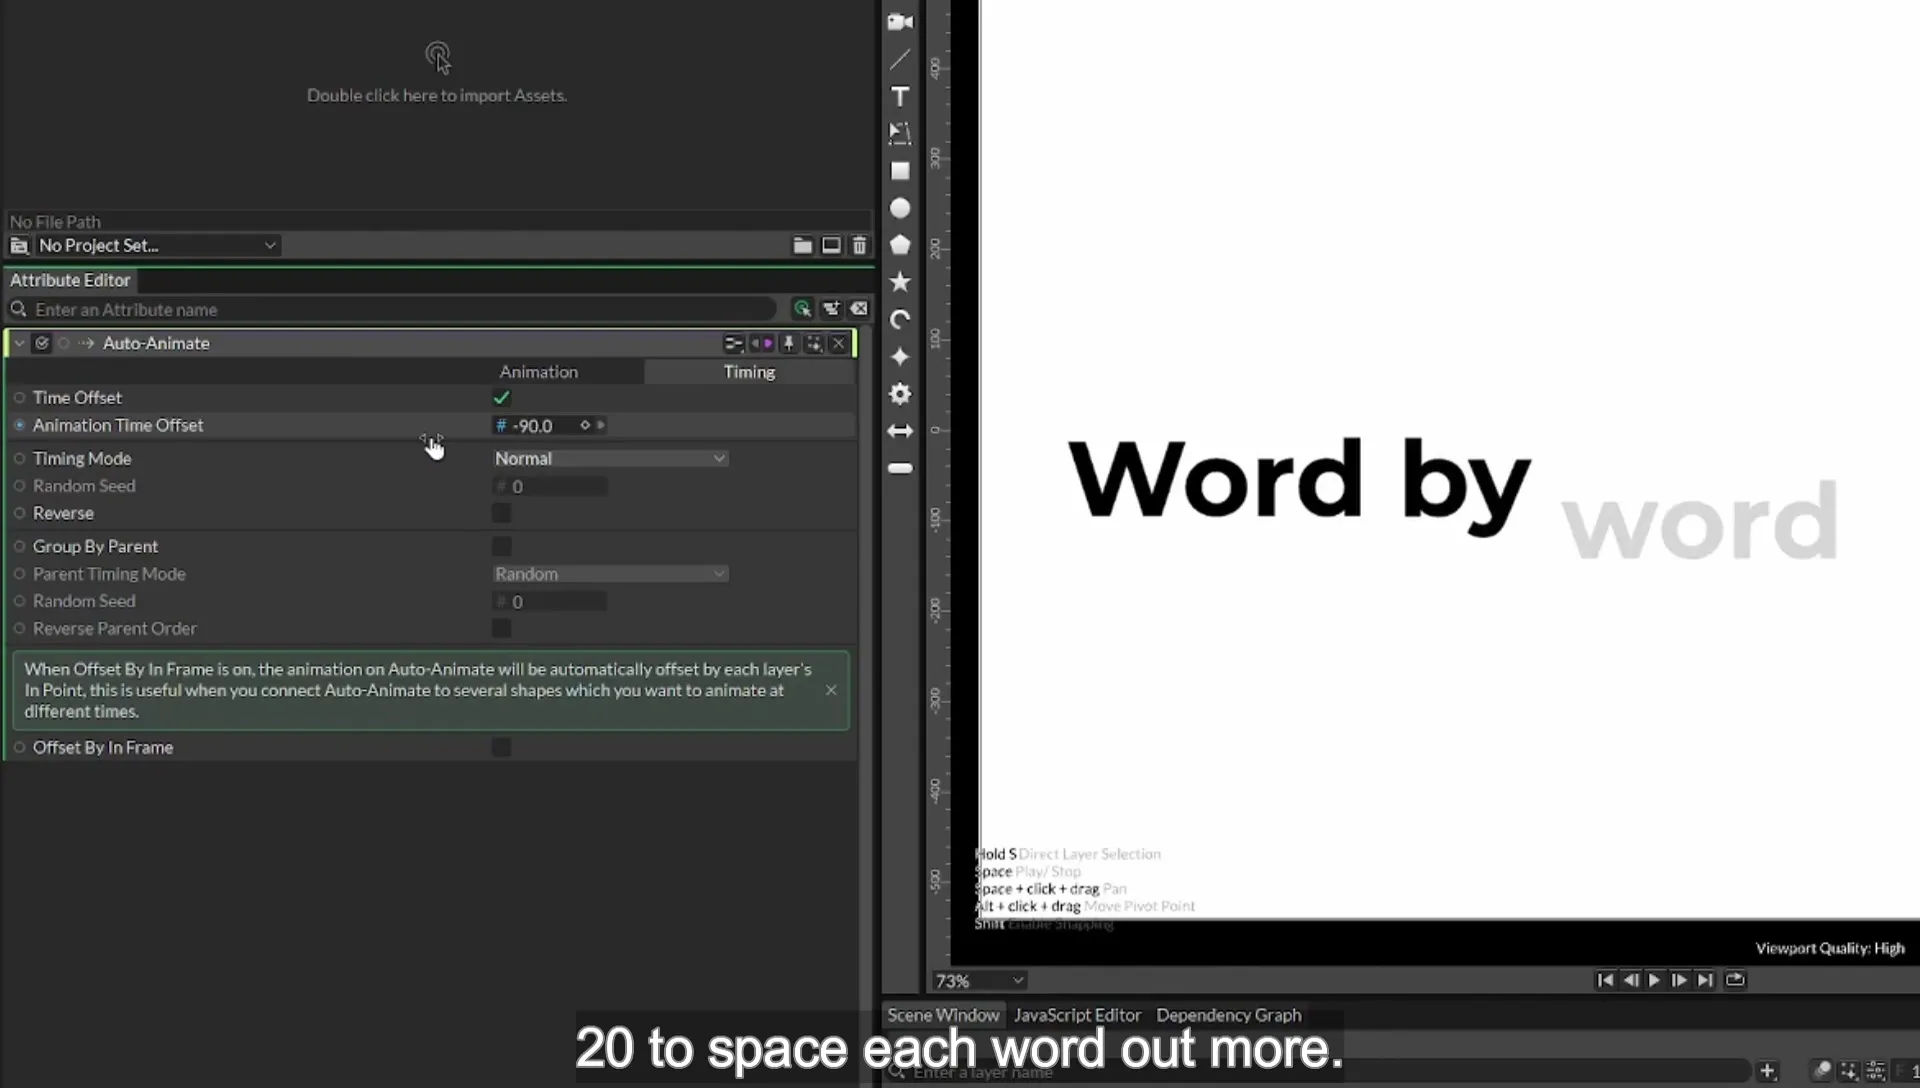Click the Animation Time Offset value field

pos(546,425)
